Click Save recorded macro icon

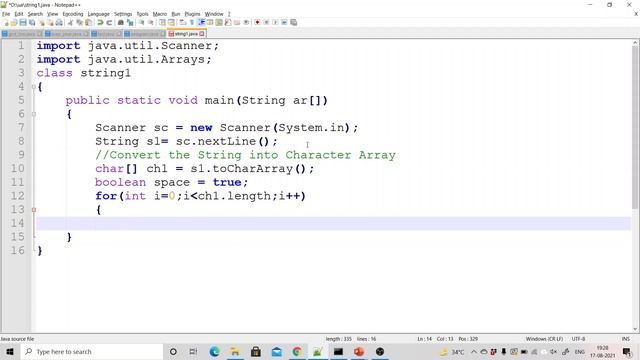[293, 22]
